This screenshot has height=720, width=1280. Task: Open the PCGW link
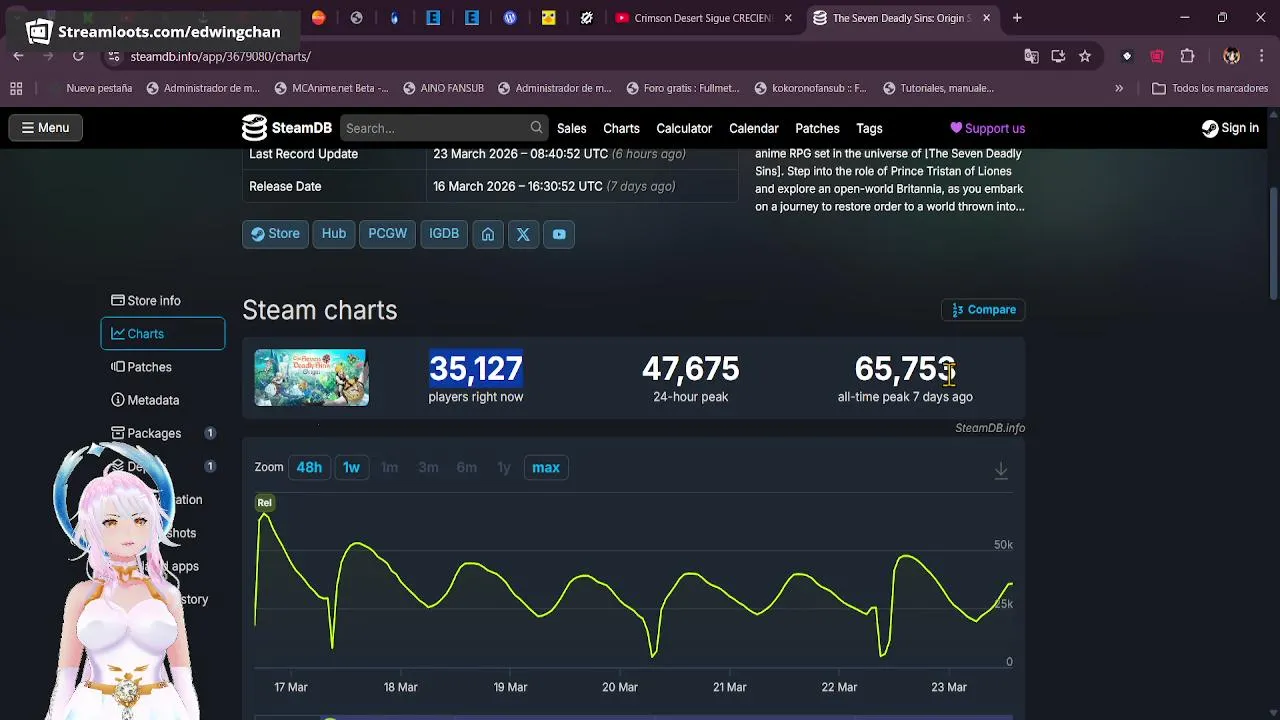pyautogui.click(x=387, y=234)
